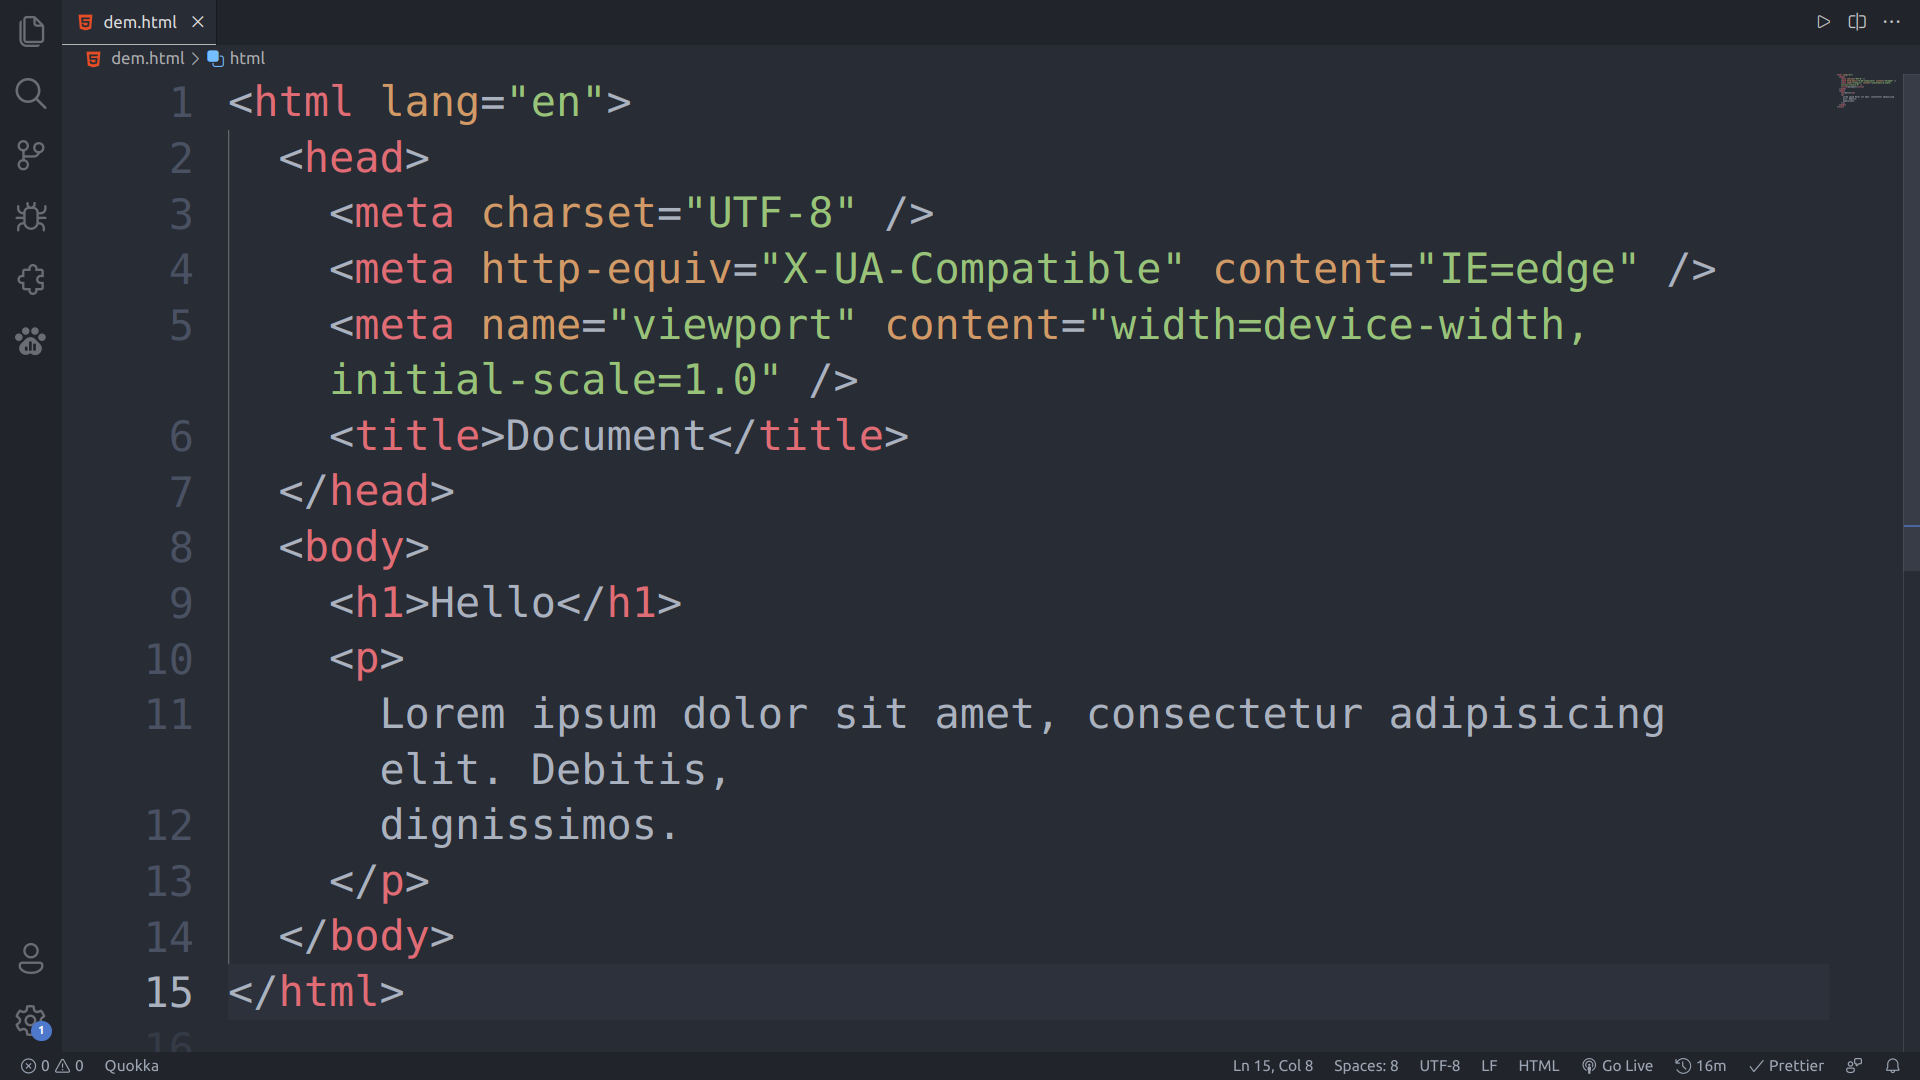1920x1080 pixels.
Task: Open Manage gear settings menu
Action: [x=31, y=1020]
